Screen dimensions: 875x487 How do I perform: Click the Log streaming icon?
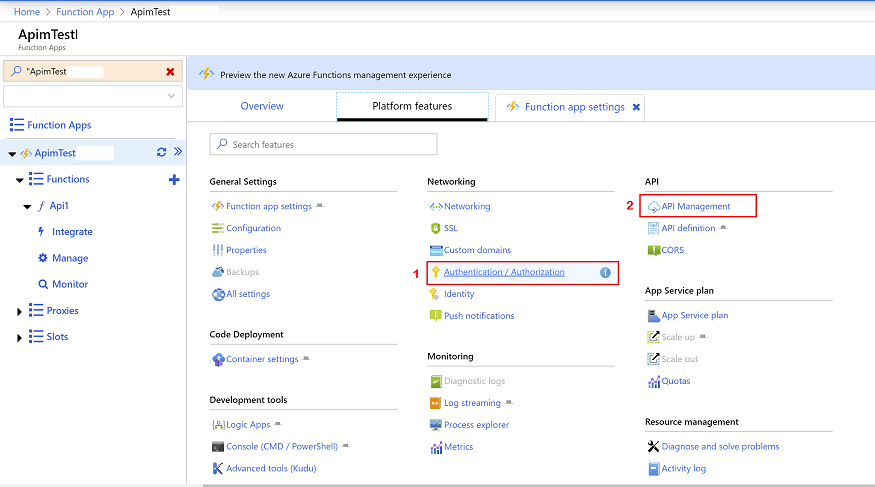[x=436, y=403]
